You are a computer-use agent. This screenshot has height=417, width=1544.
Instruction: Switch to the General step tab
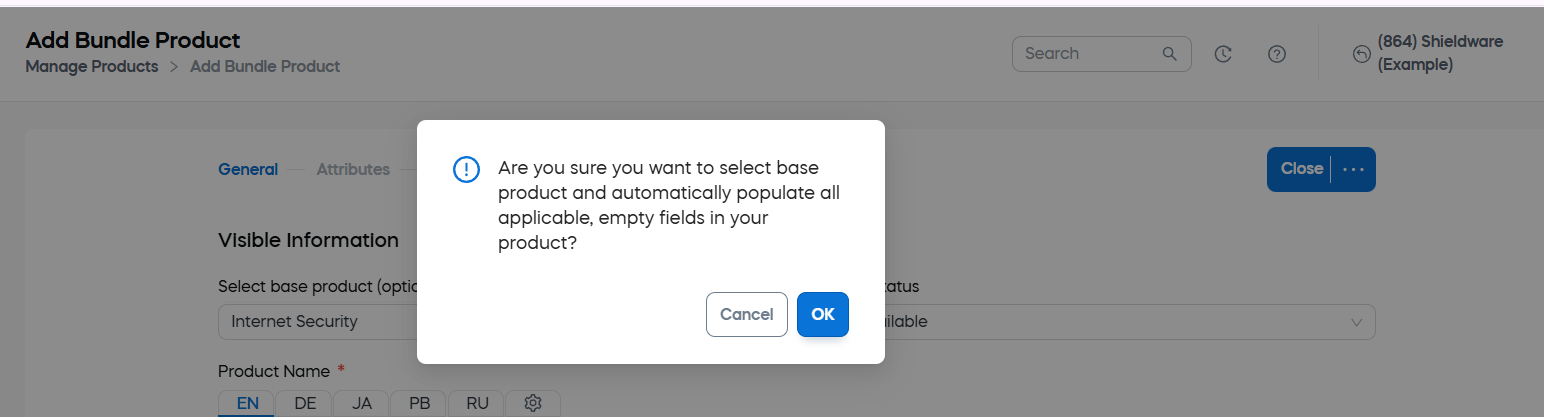248,169
